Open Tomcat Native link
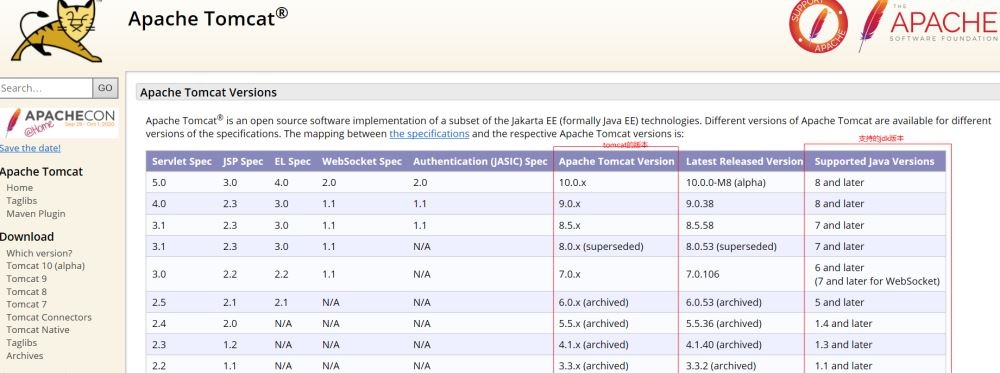 [x=38, y=330]
